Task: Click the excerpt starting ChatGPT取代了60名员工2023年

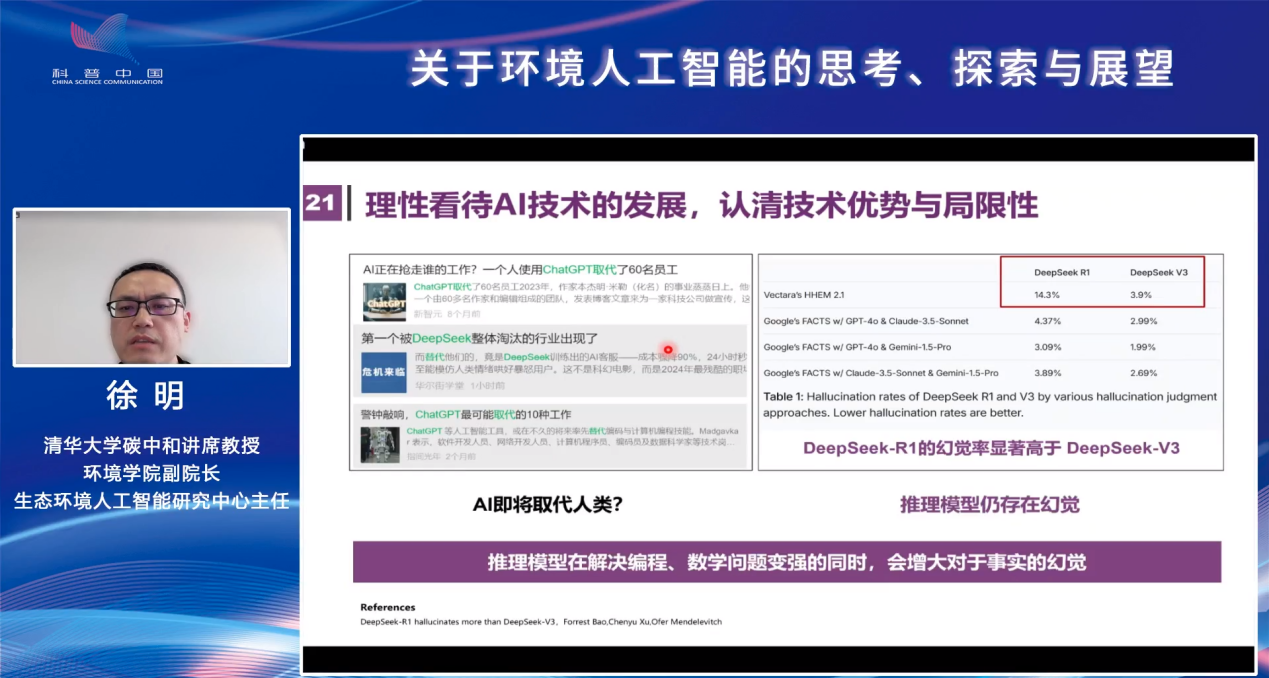Action: point(581,293)
